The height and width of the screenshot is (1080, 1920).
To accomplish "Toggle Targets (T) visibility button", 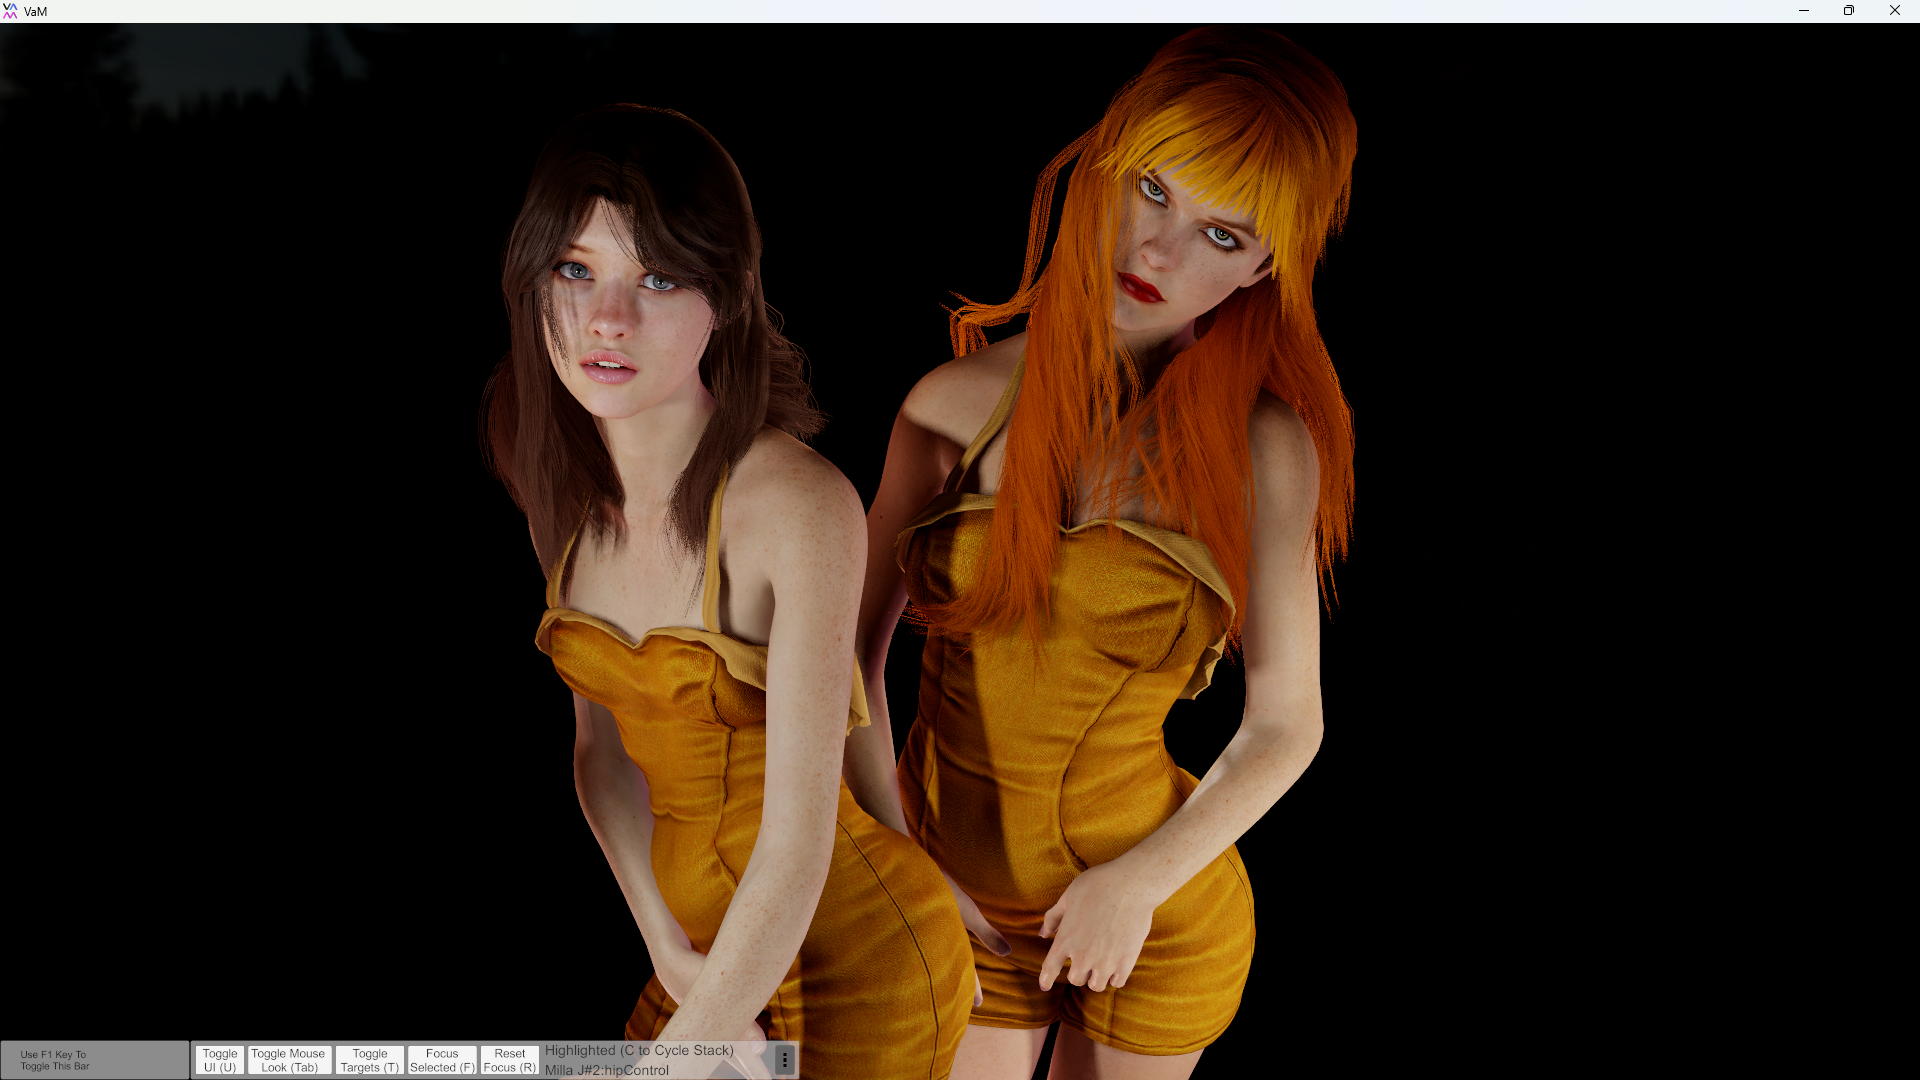I will [x=370, y=1060].
